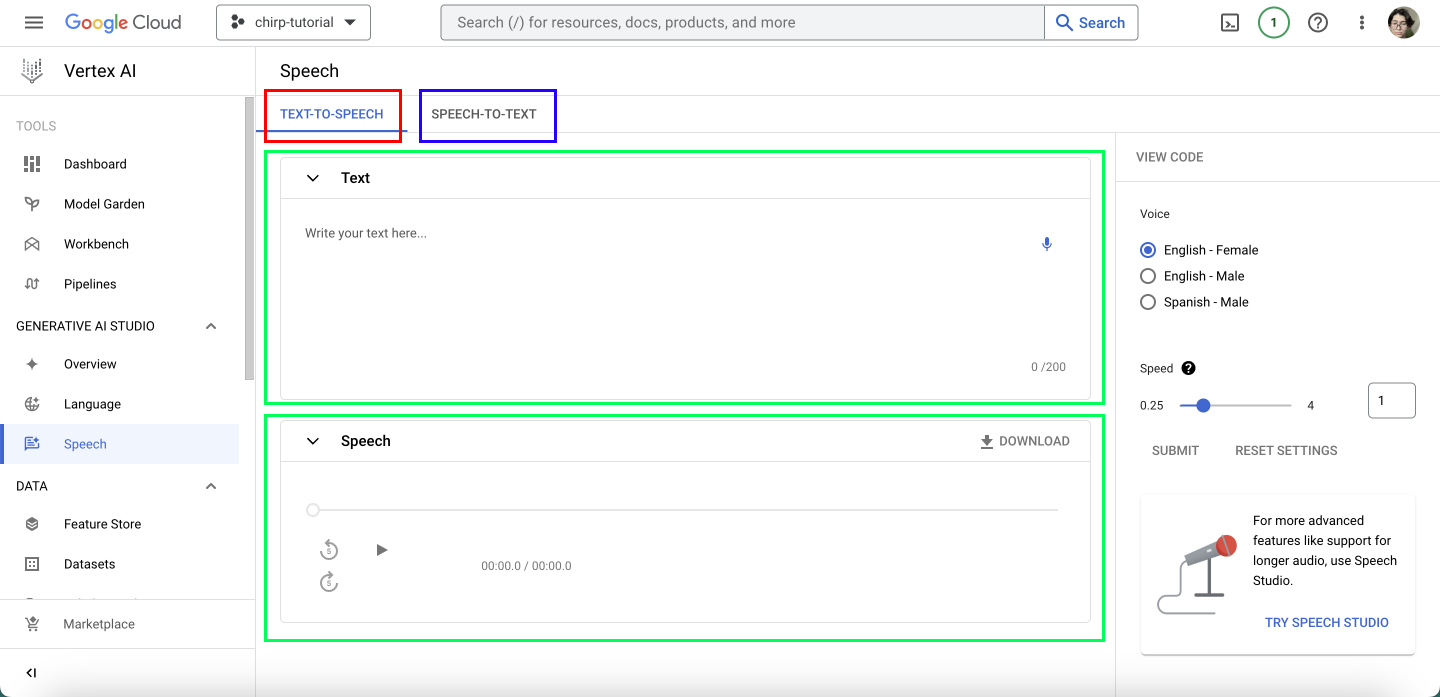Play the generated speech audio
This screenshot has height=697, width=1440.
point(381,550)
